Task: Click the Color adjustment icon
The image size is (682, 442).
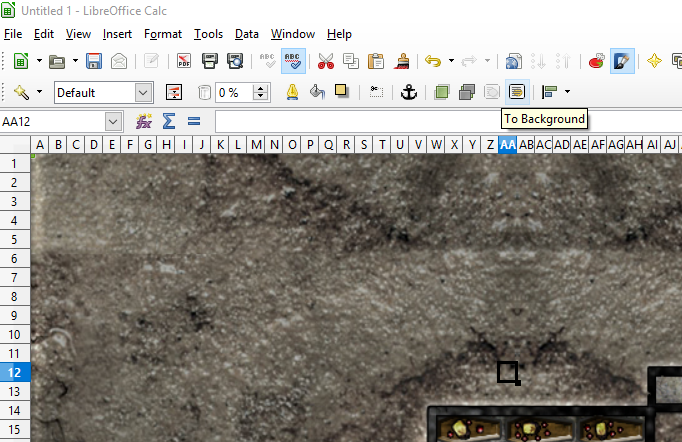Action: [174, 92]
